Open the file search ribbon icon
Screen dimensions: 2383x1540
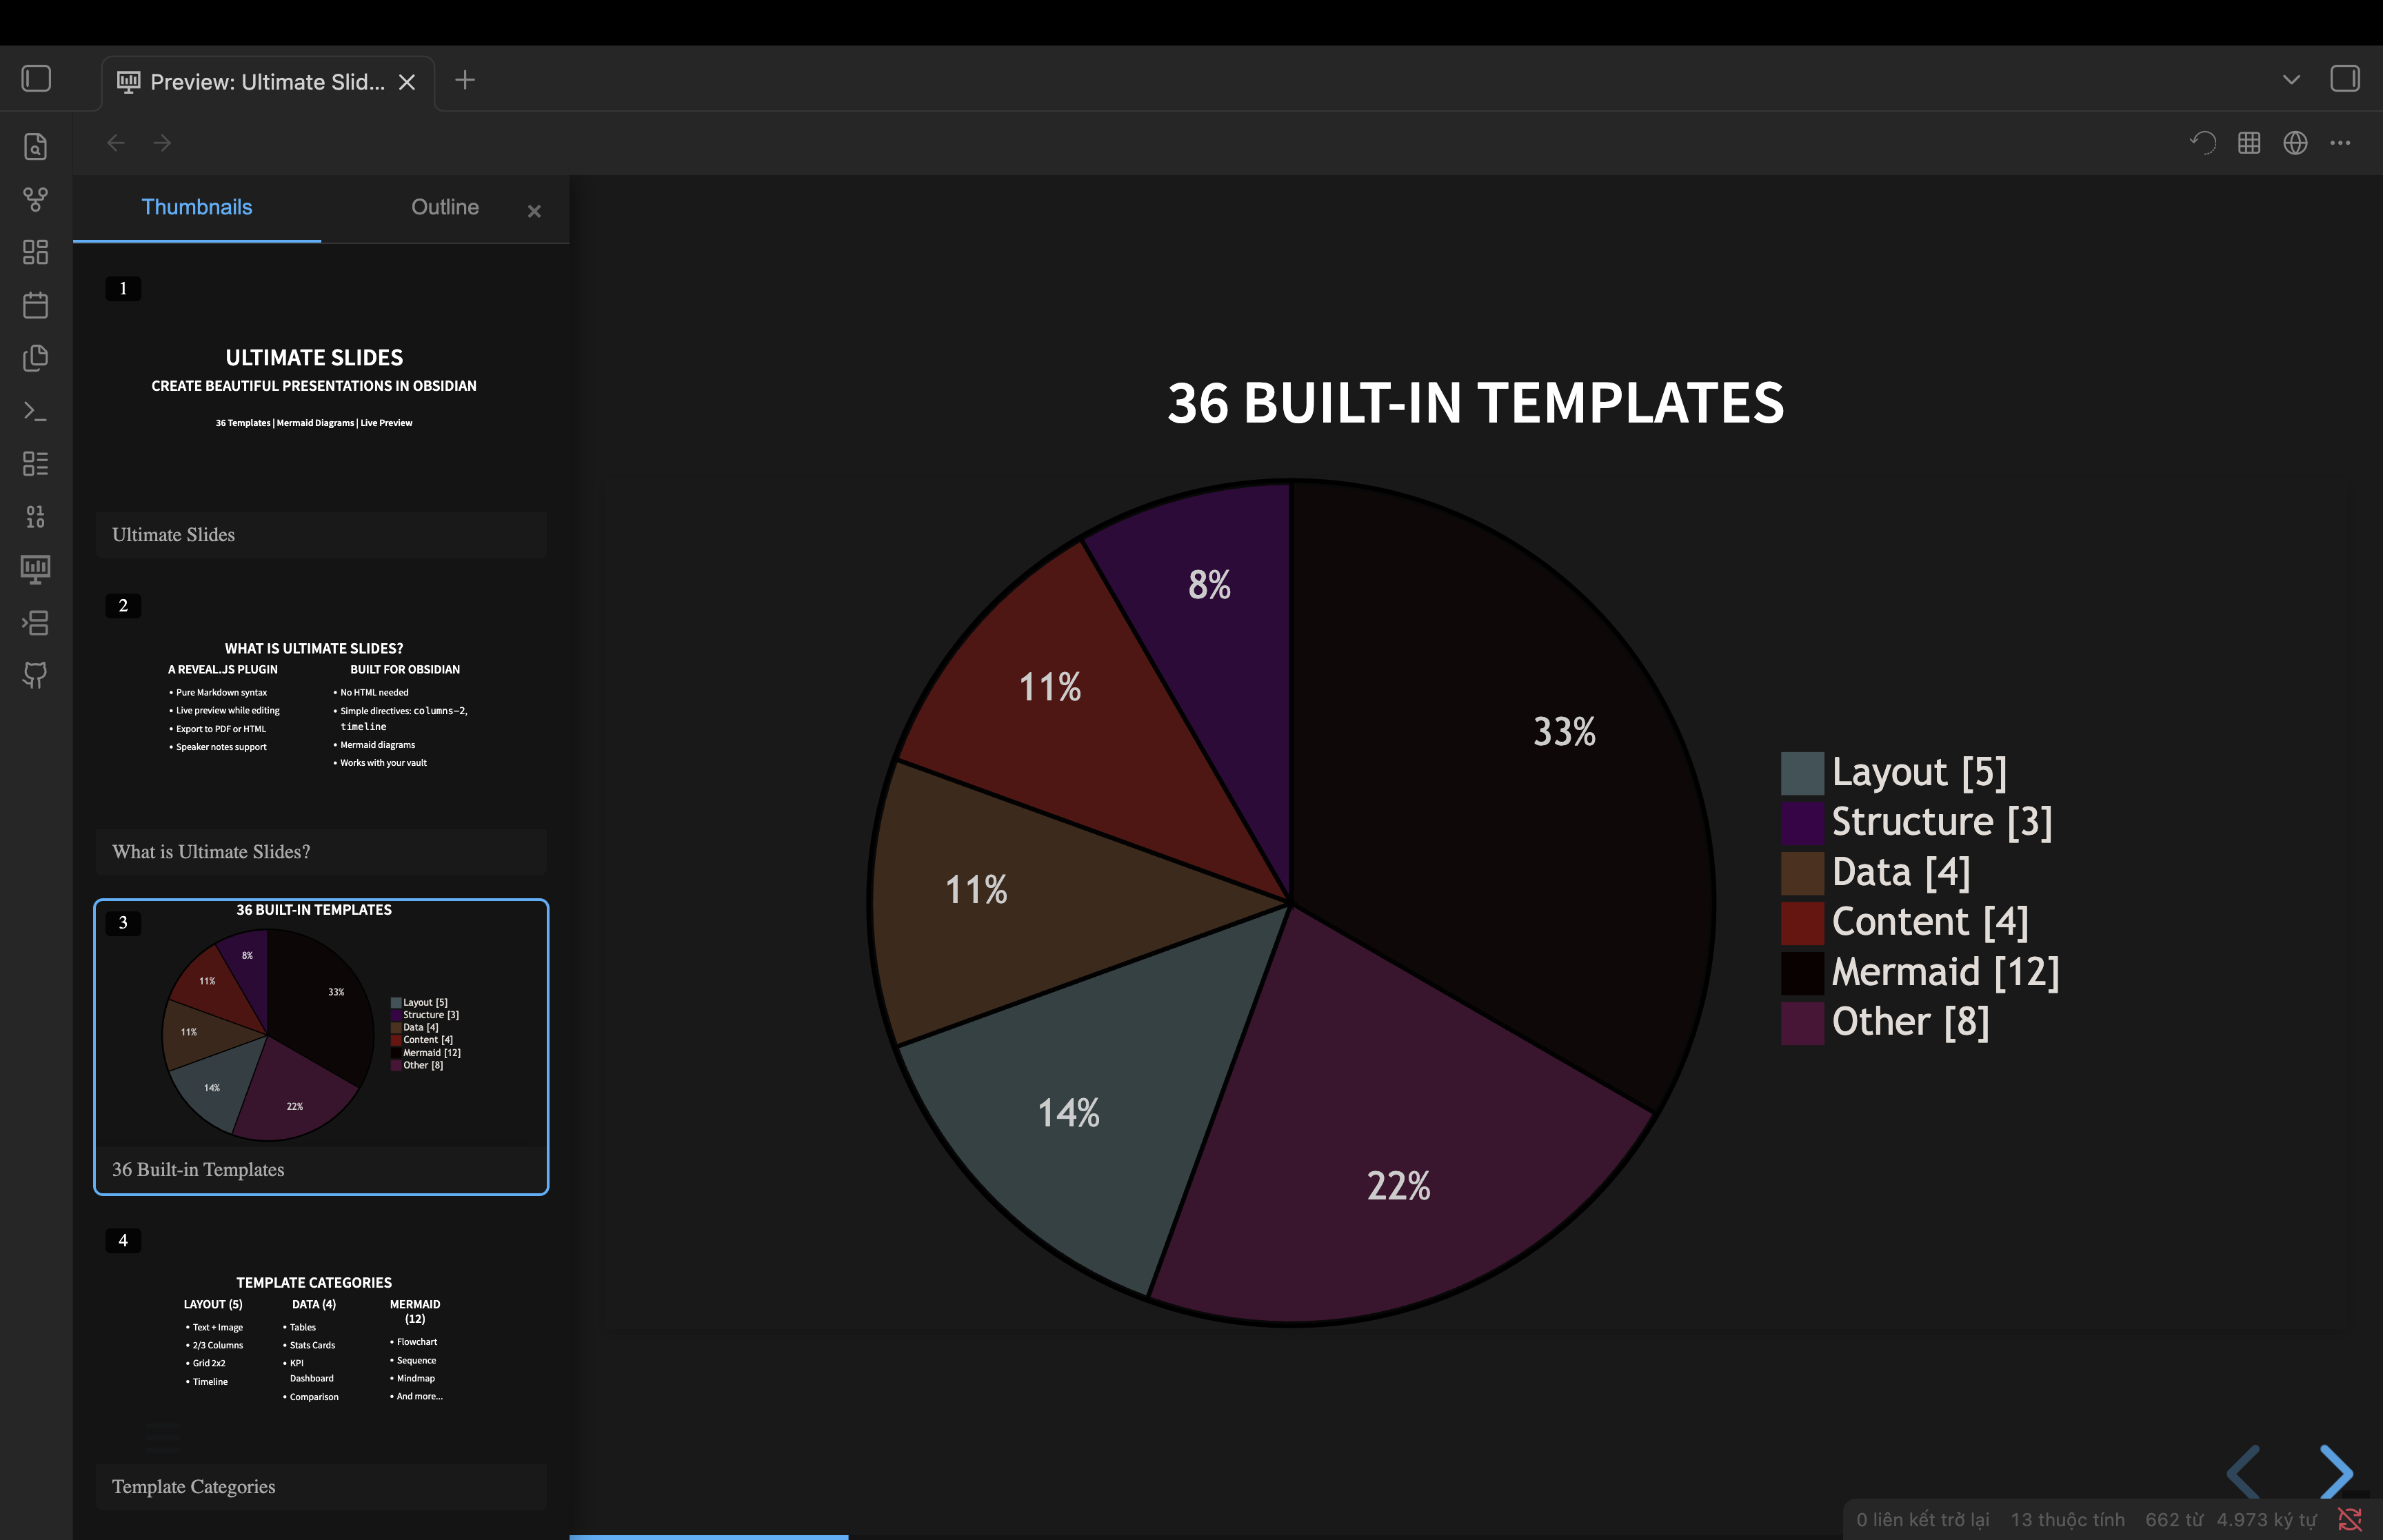[36, 146]
